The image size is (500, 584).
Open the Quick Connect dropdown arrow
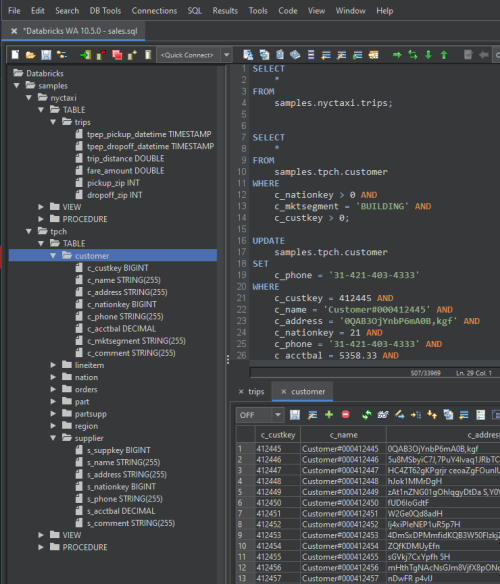tap(226, 55)
